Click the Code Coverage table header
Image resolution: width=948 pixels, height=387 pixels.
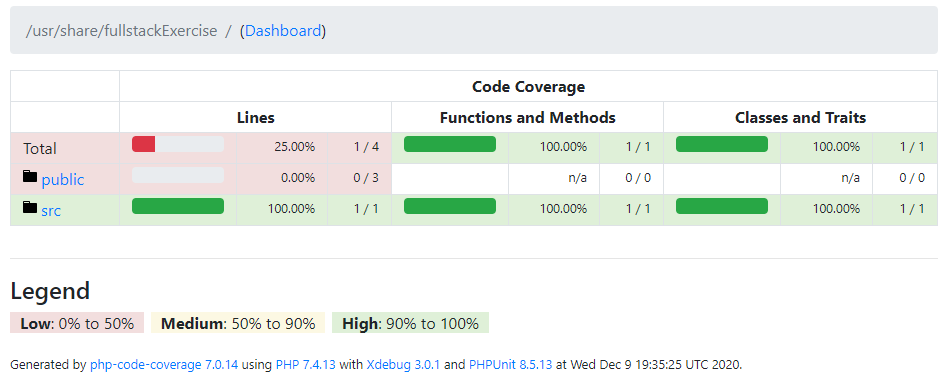tap(528, 86)
